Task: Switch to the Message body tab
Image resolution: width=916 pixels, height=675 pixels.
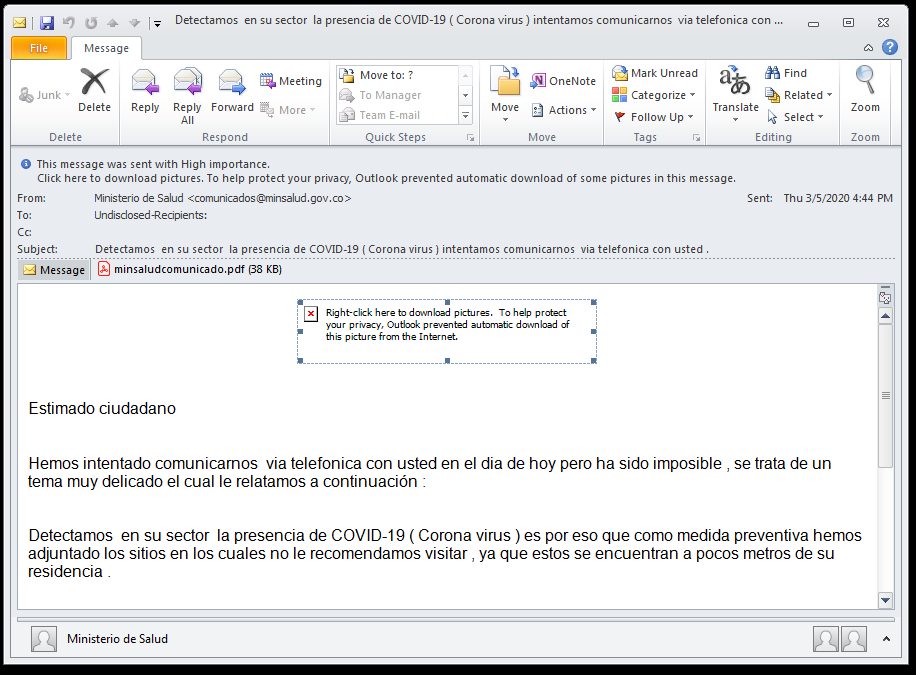Action: 54,270
